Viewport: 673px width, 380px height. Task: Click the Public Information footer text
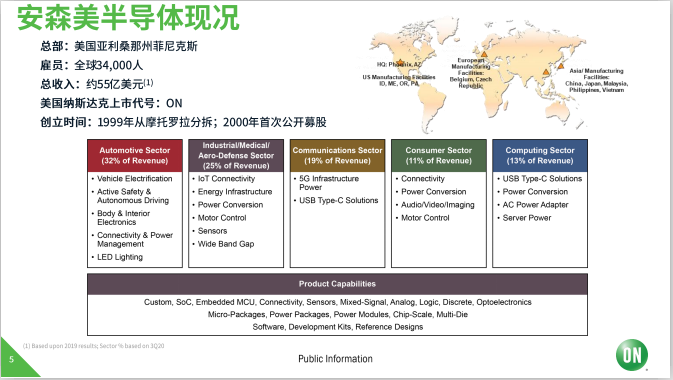pyautogui.click(x=335, y=359)
